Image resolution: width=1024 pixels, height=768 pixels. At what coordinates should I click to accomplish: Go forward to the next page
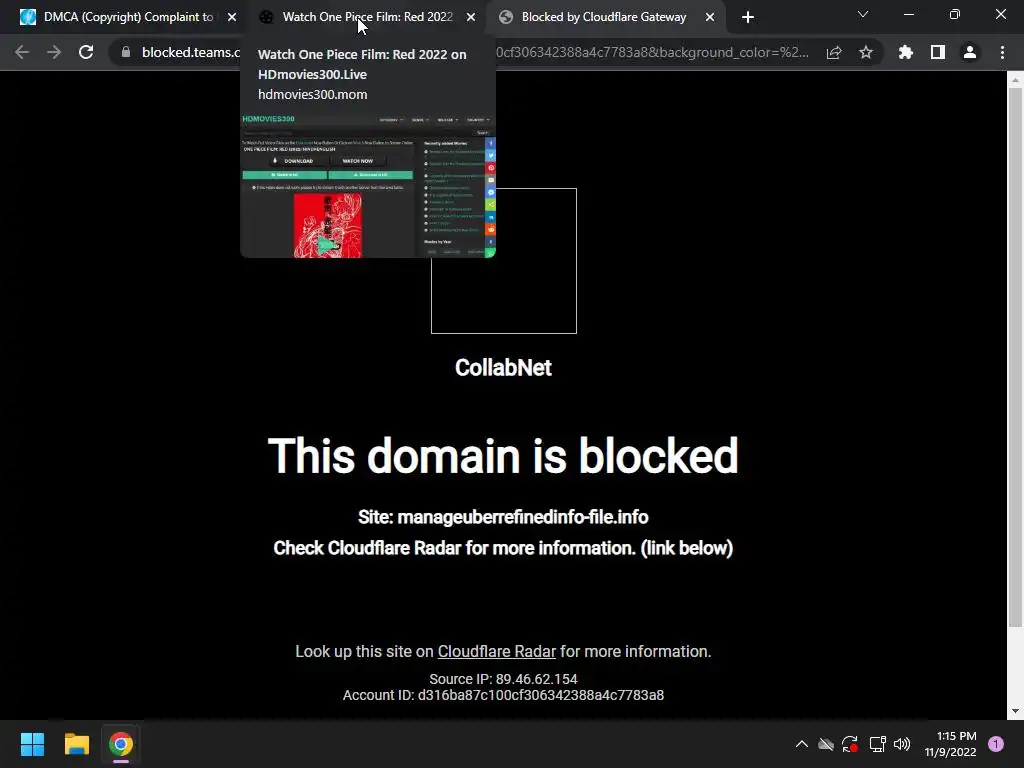click(54, 52)
